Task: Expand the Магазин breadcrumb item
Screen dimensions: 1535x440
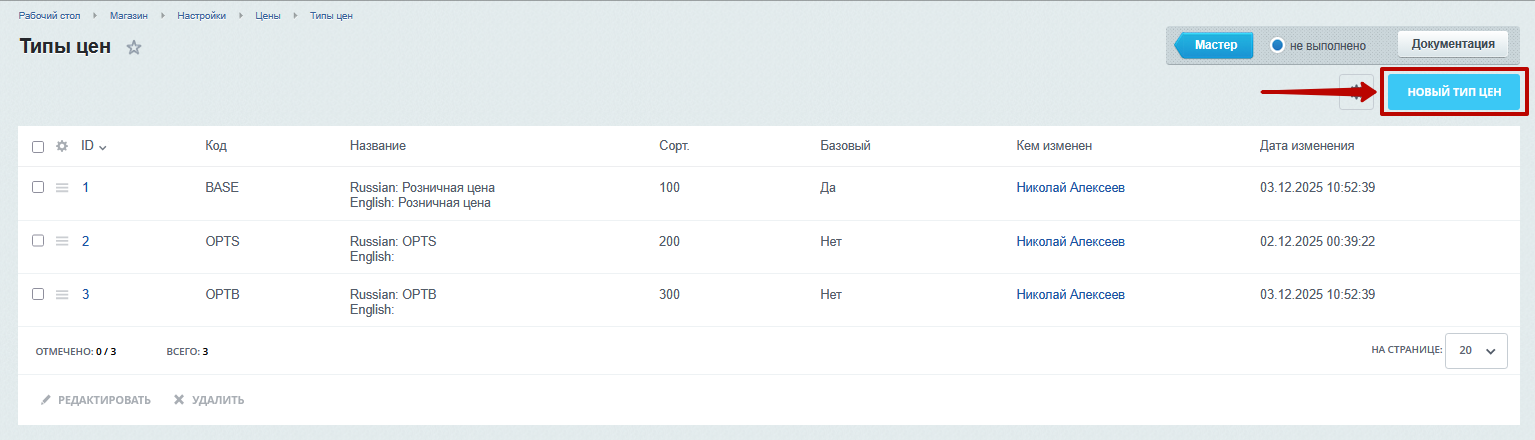Action: (129, 16)
